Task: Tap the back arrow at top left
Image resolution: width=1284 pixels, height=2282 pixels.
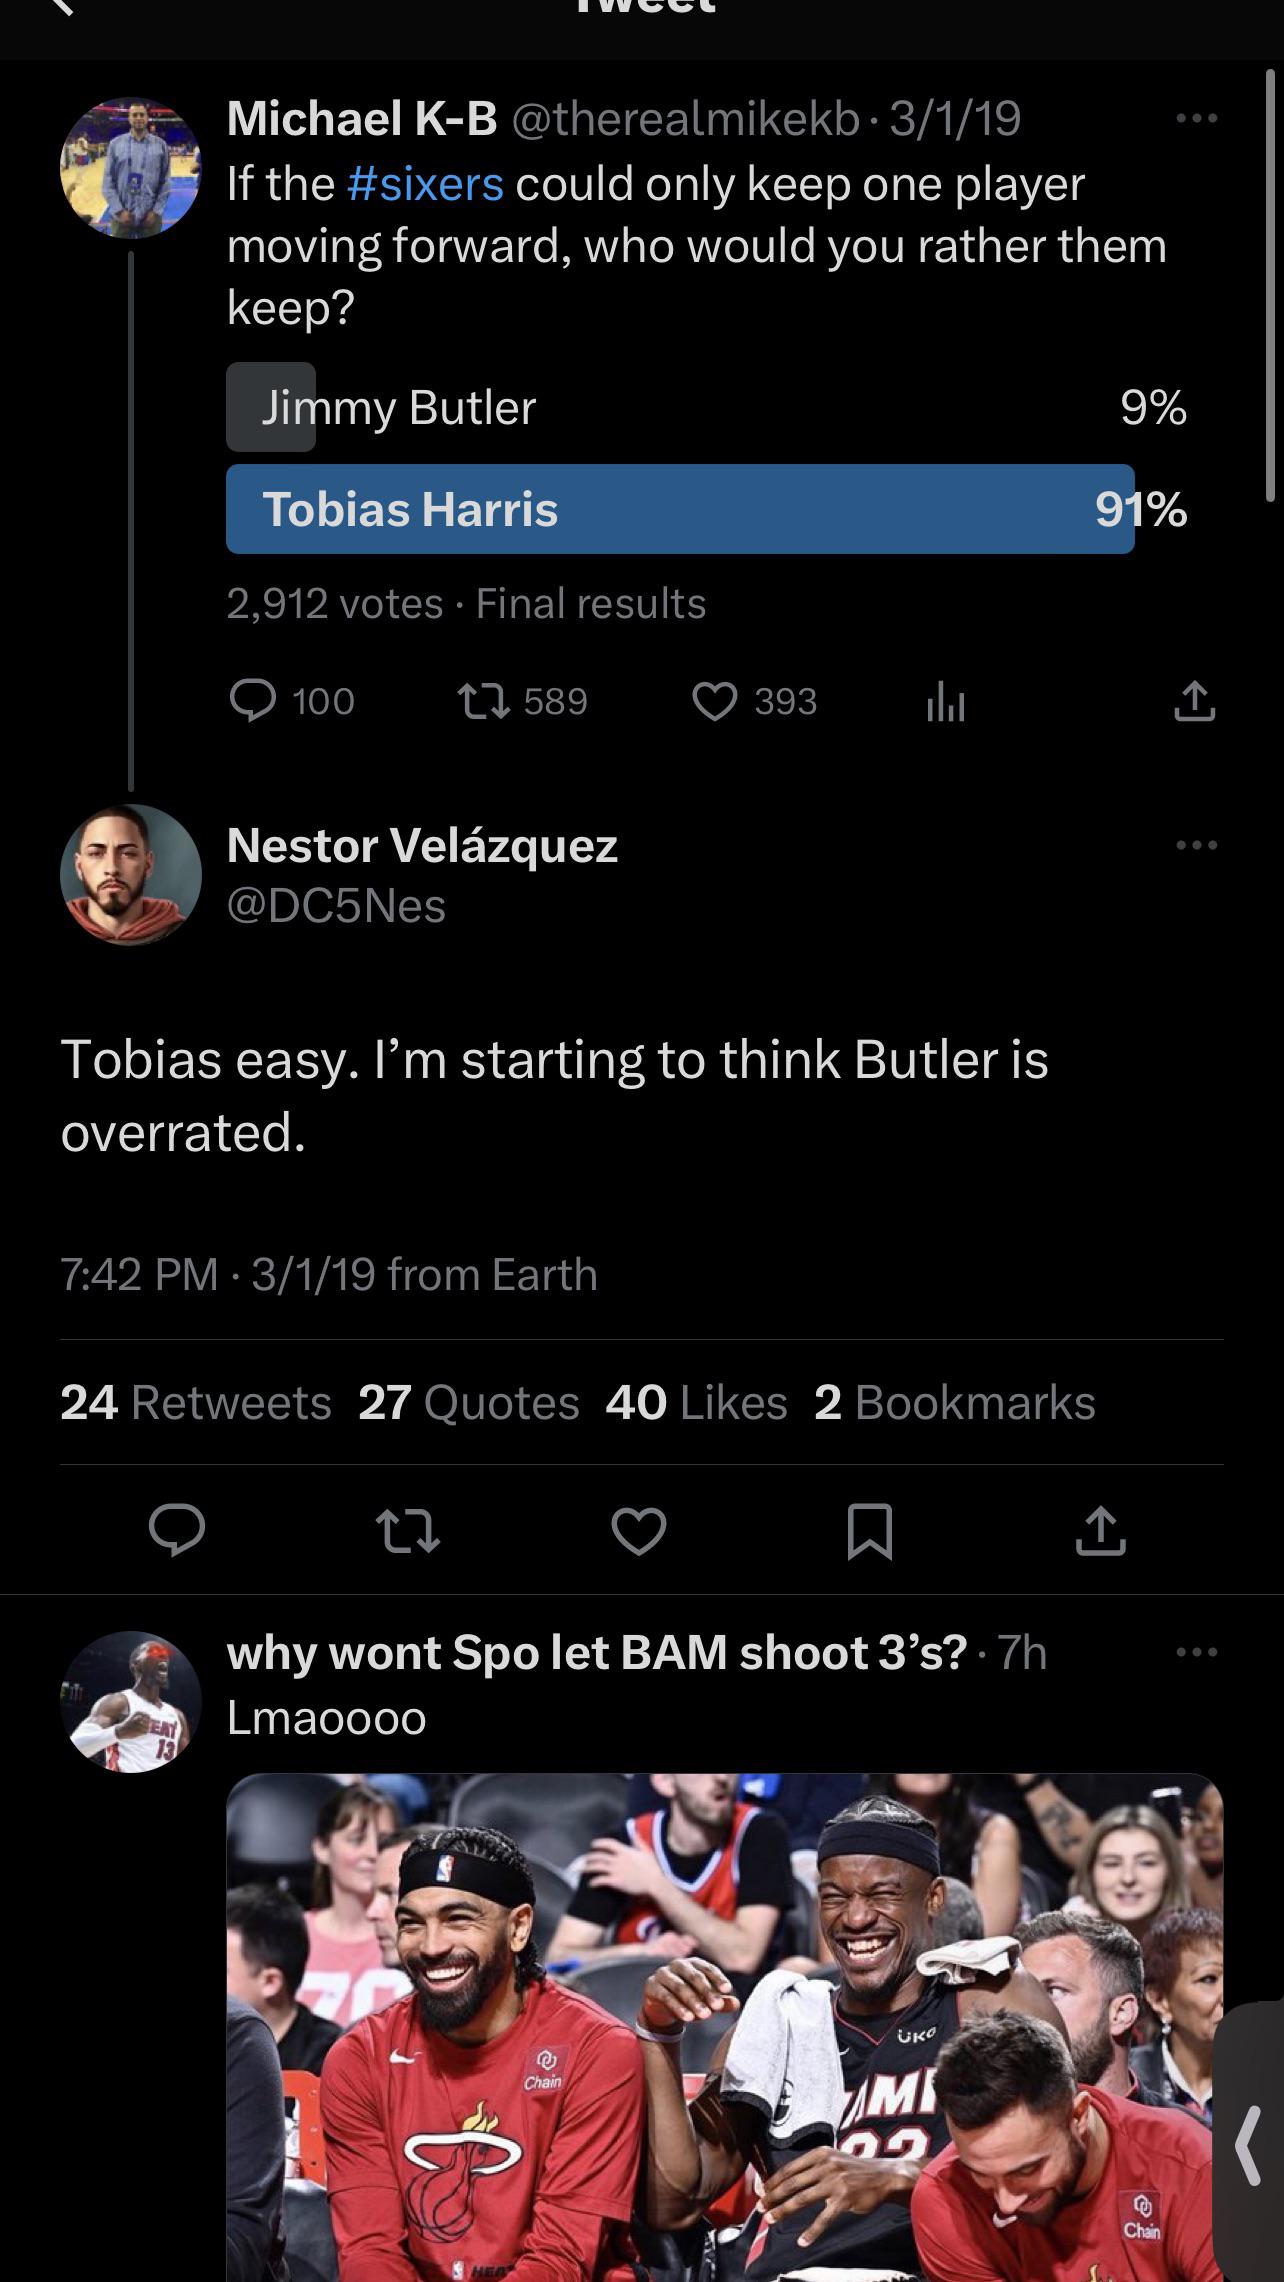Action: point(62,8)
